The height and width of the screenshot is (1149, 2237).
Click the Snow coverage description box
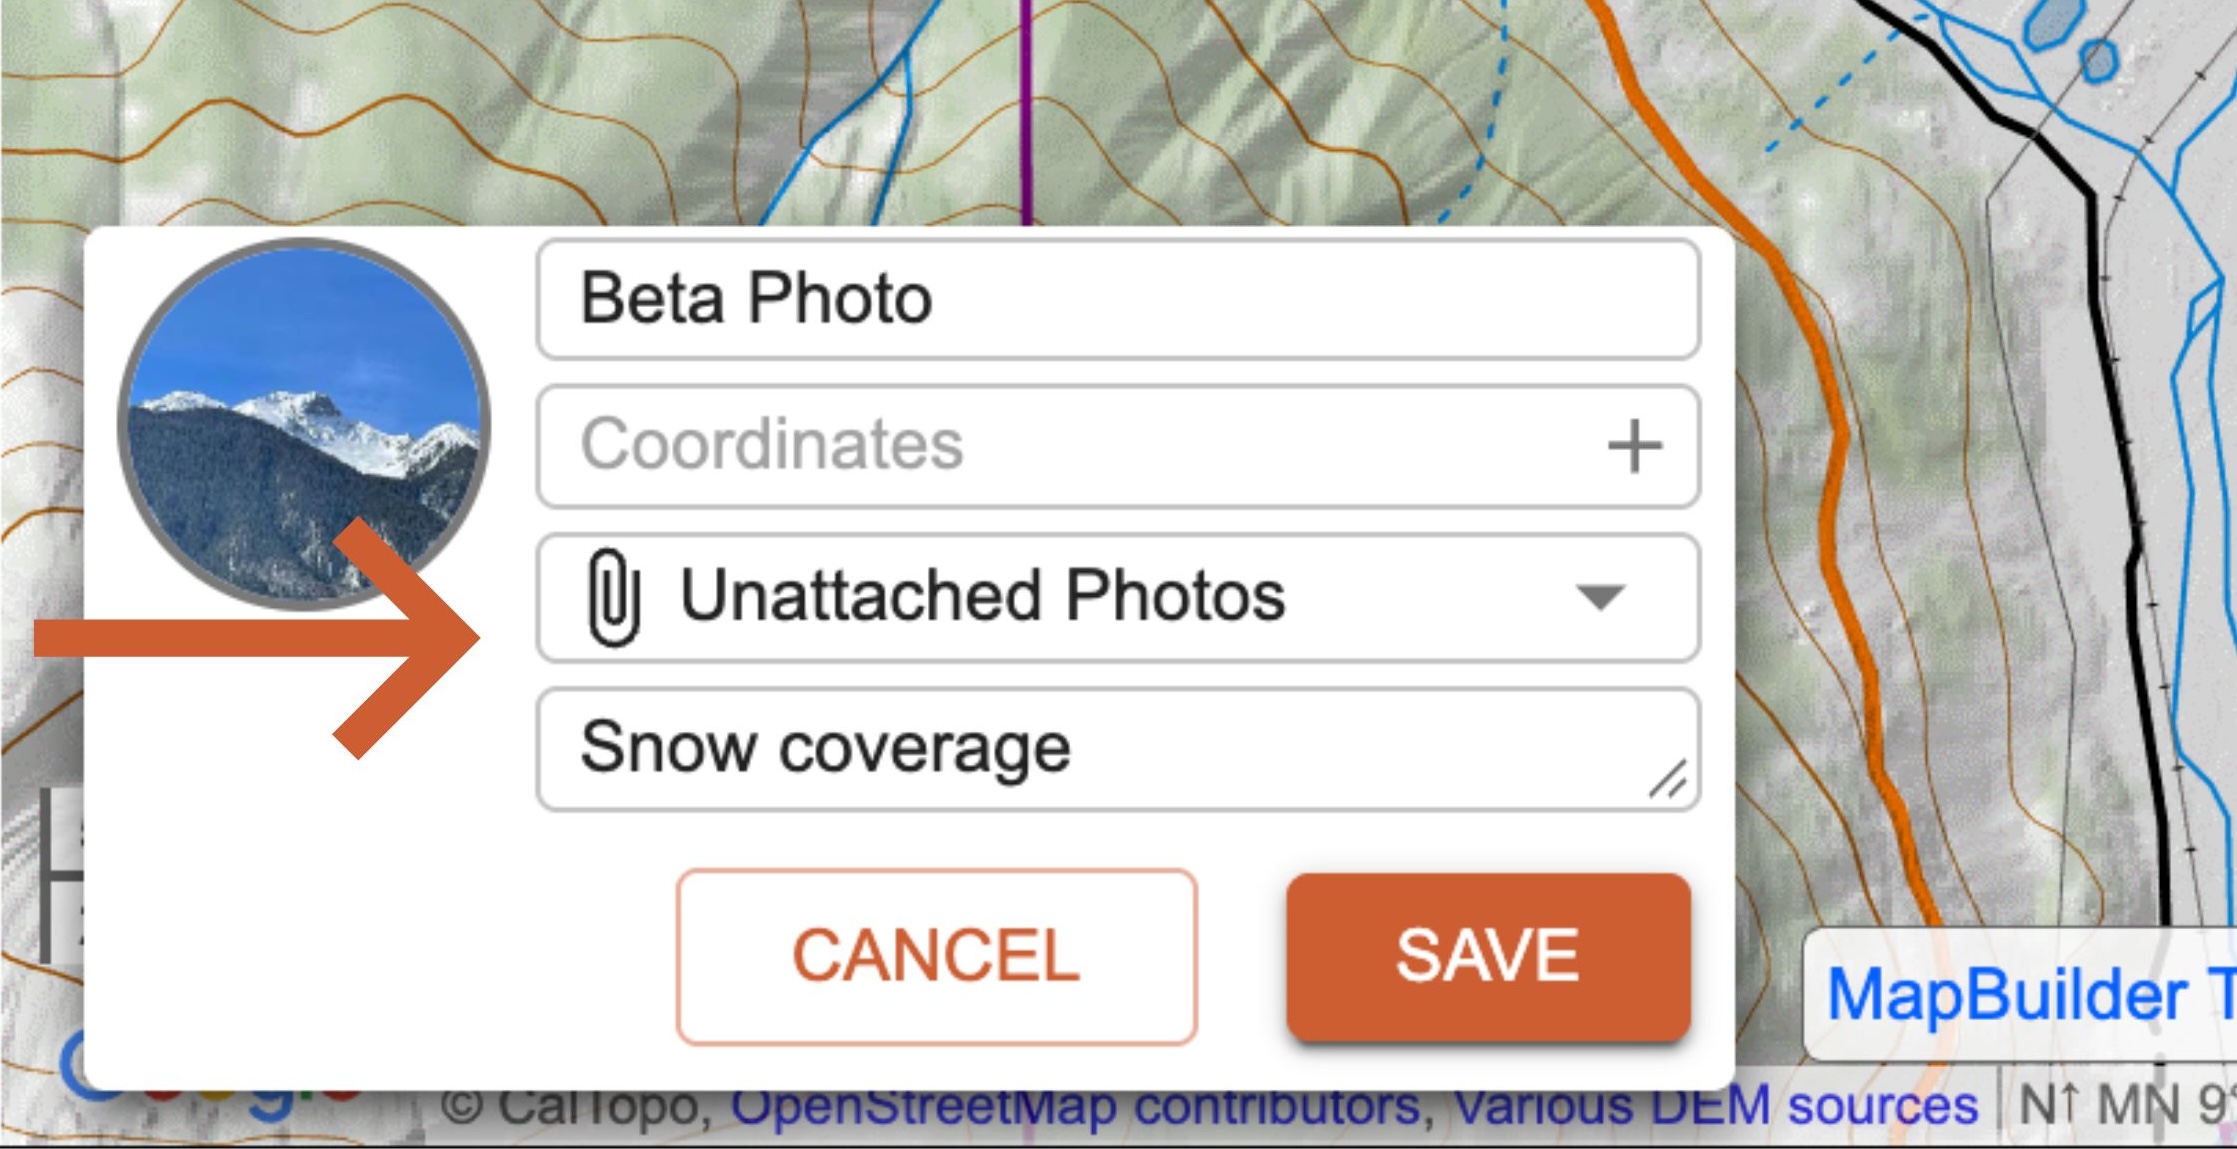pyautogui.click(x=1100, y=748)
